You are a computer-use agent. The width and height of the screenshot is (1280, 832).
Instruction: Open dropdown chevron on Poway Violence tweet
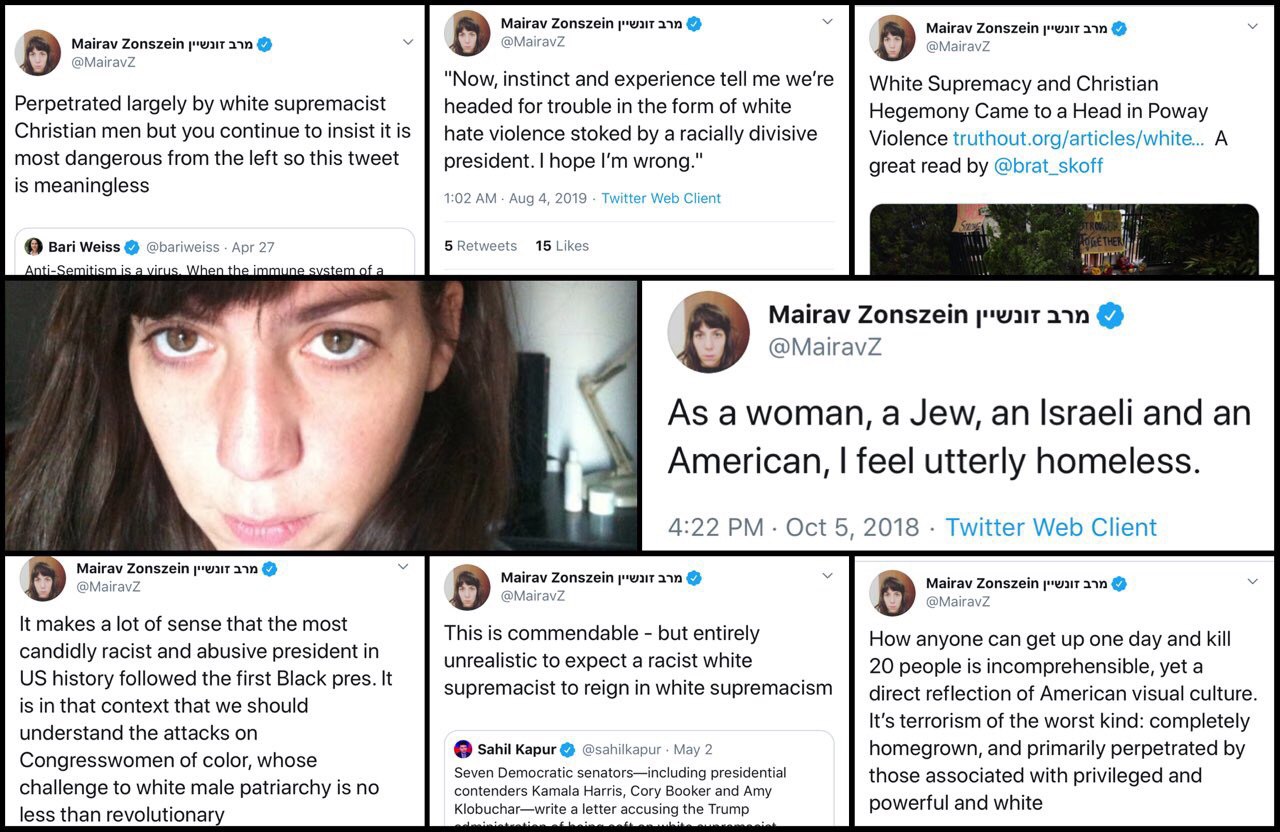coord(1252,27)
